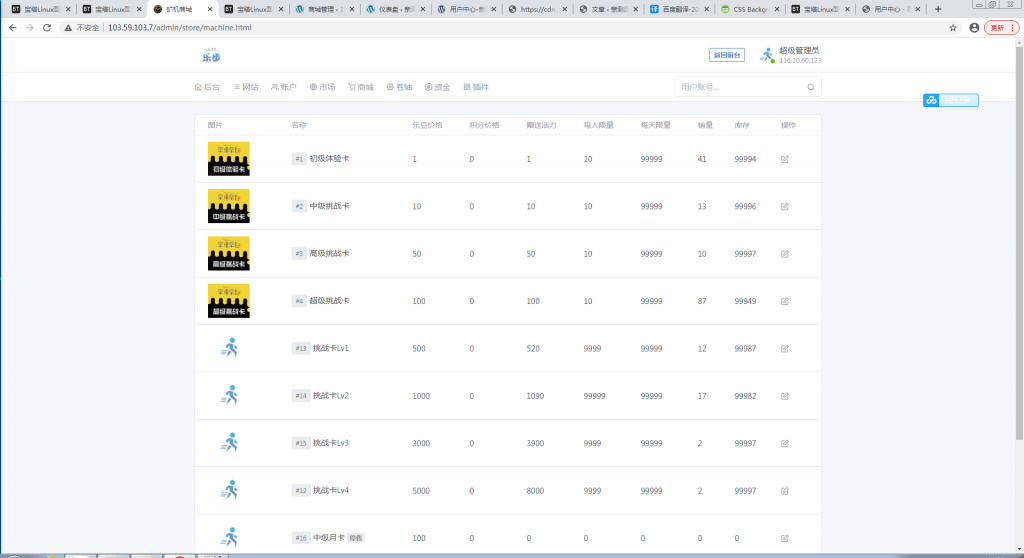Edit the 挑战卡Lv3 item
This screenshot has height=558, width=1024.
click(785, 443)
